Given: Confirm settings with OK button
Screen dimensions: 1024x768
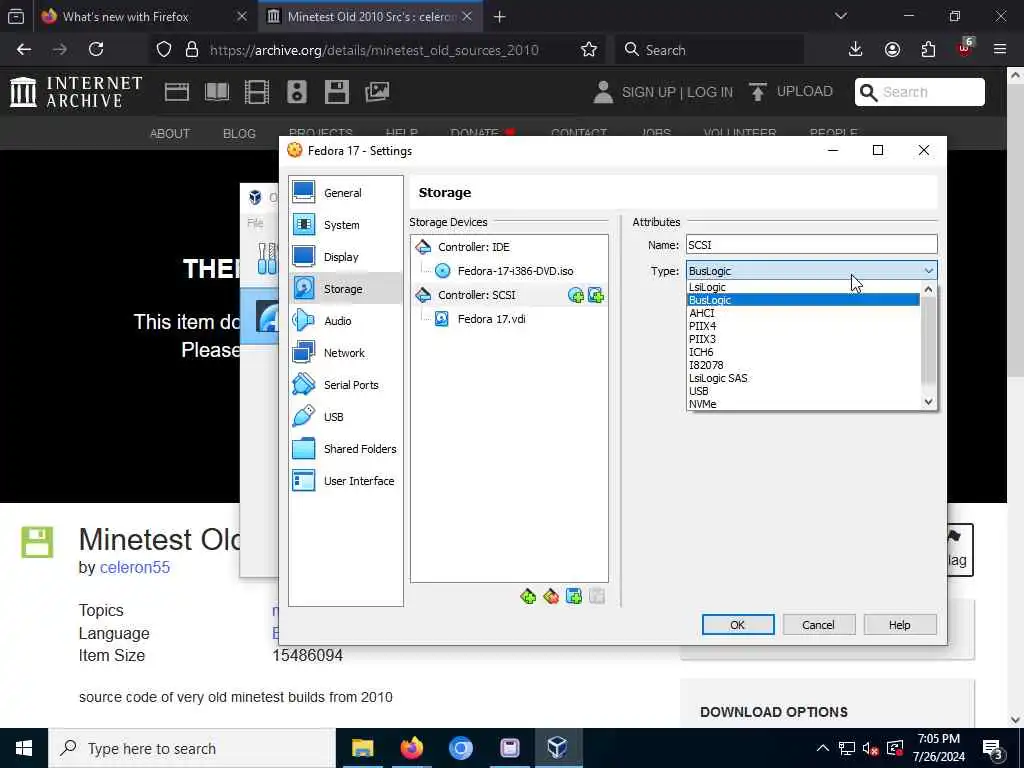Looking at the screenshot, I should (738, 625).
